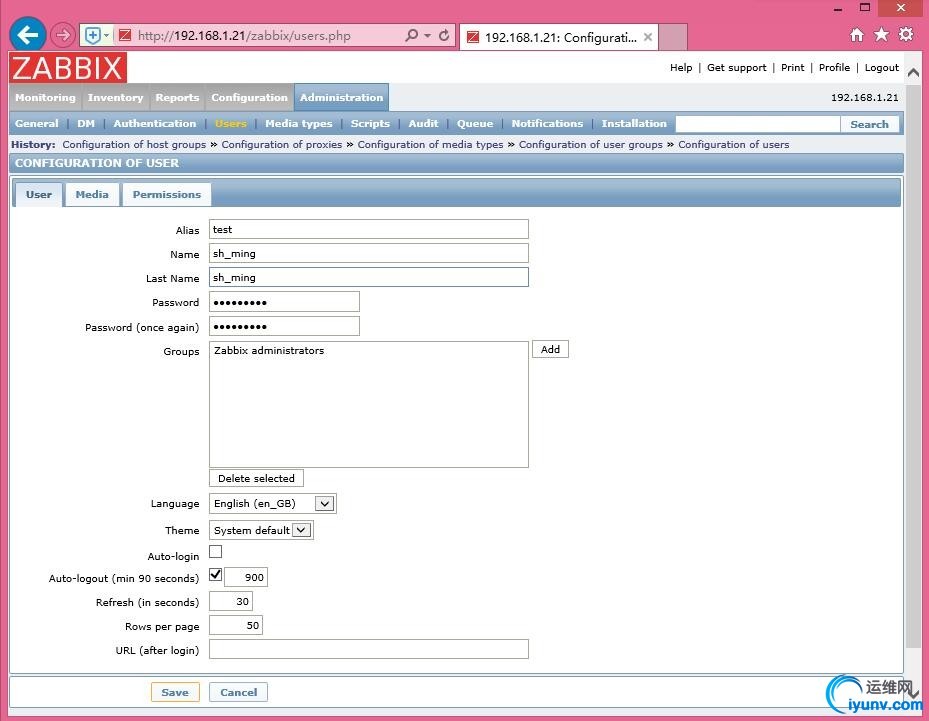This screenshot has height=721, width=929.
Task: Open Audit submenu
Action: [x=424, y=123]
